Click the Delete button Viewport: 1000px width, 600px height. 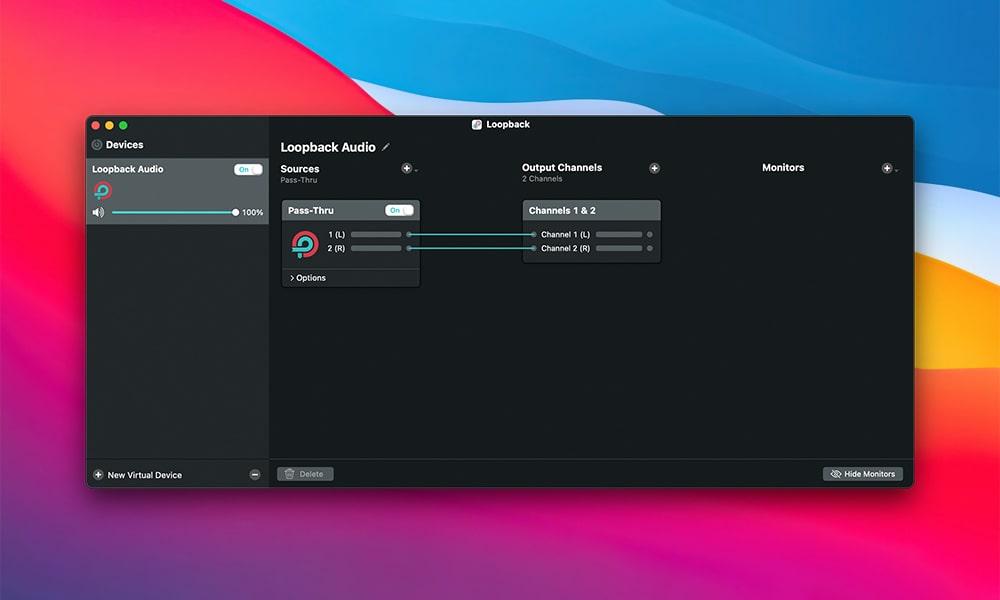pyautogui.click(x=305, y=474)
